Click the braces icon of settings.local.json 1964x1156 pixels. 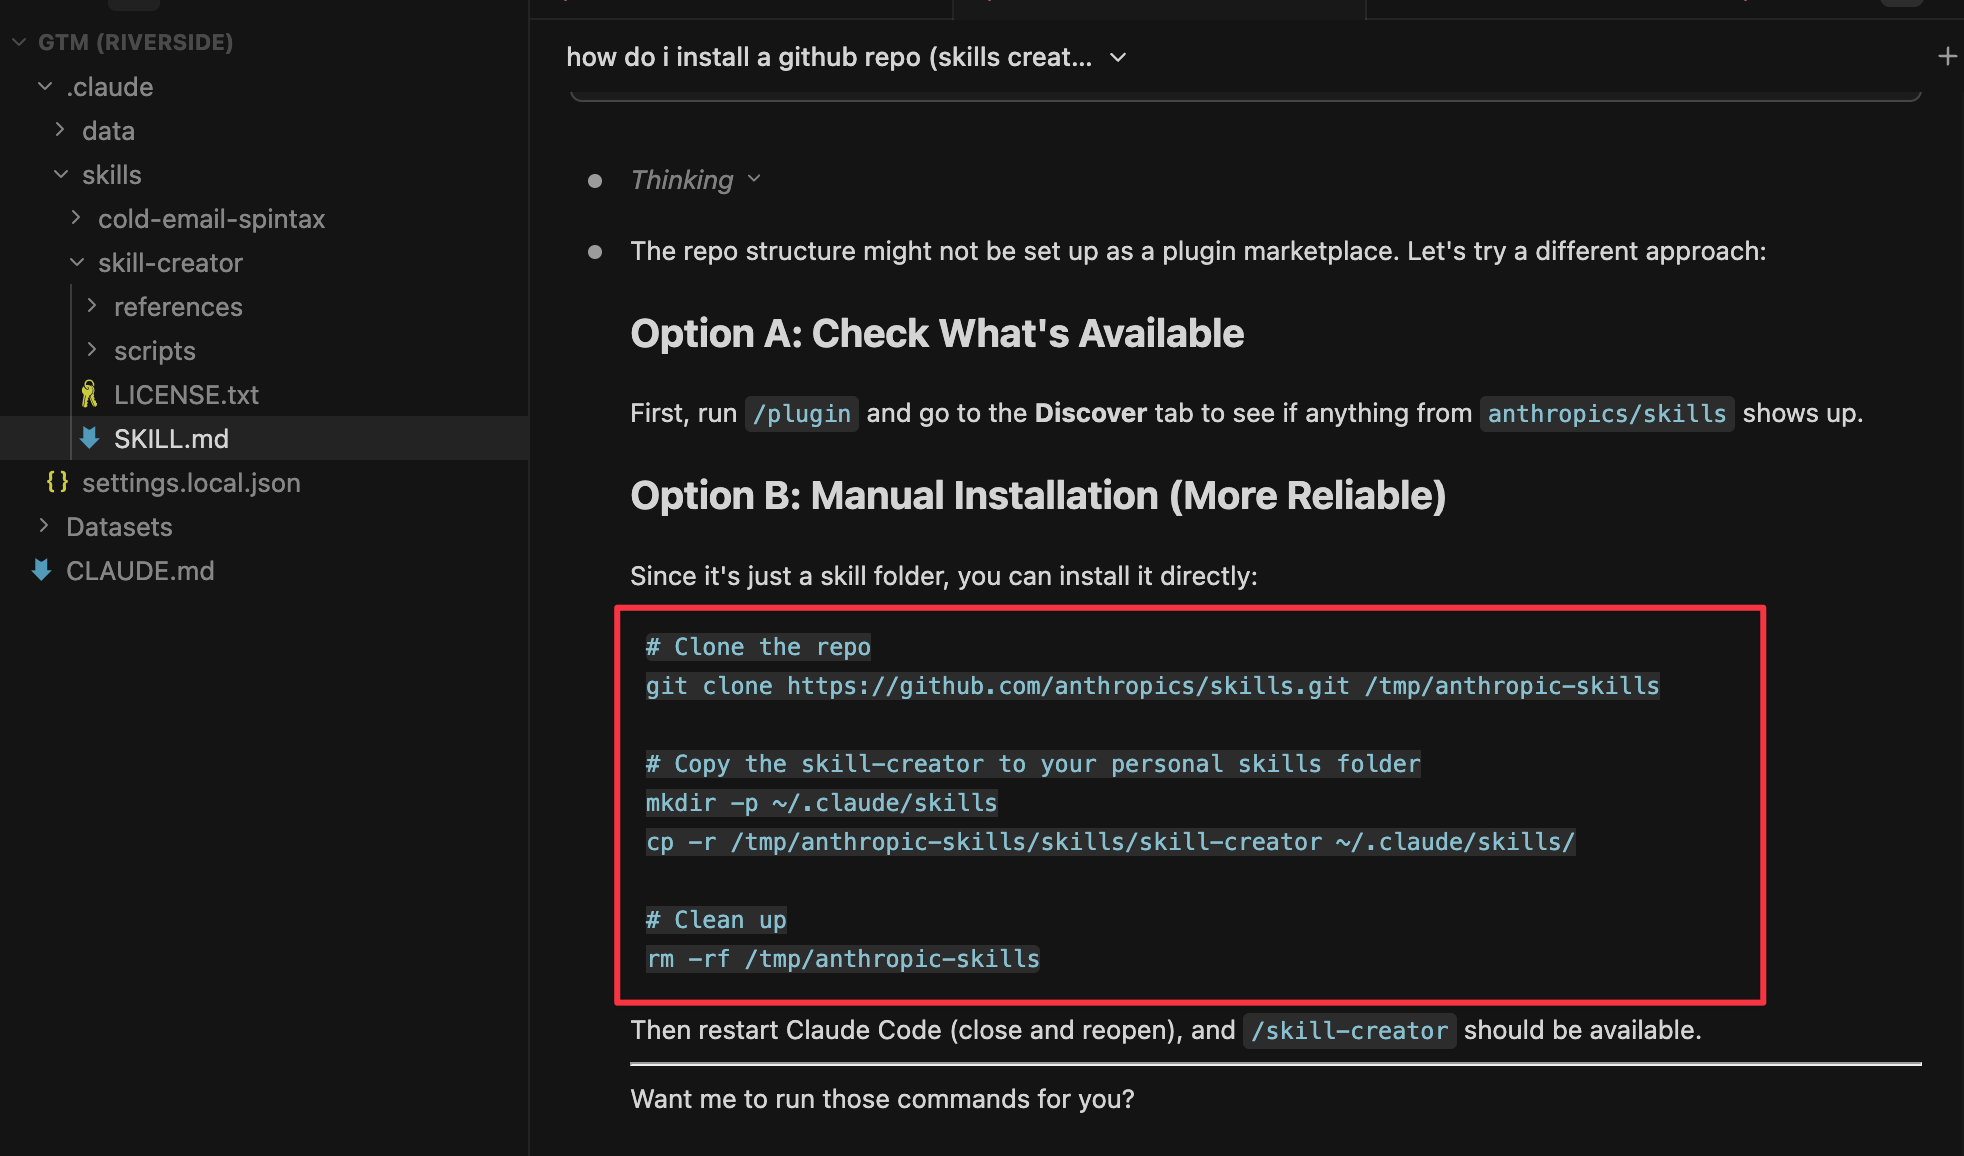click(57, 482)
